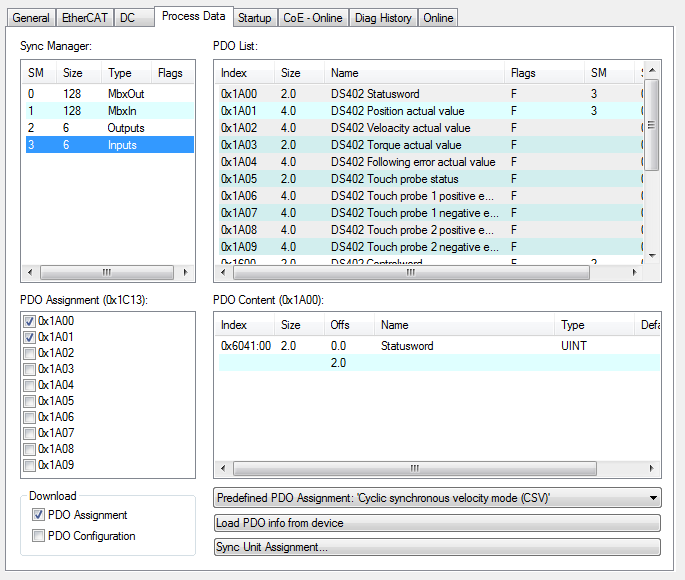The width and height of the screenshot is (685, 580).
Task: Enable the Download PDO Configuration checkbox
Action: (38, 535)
